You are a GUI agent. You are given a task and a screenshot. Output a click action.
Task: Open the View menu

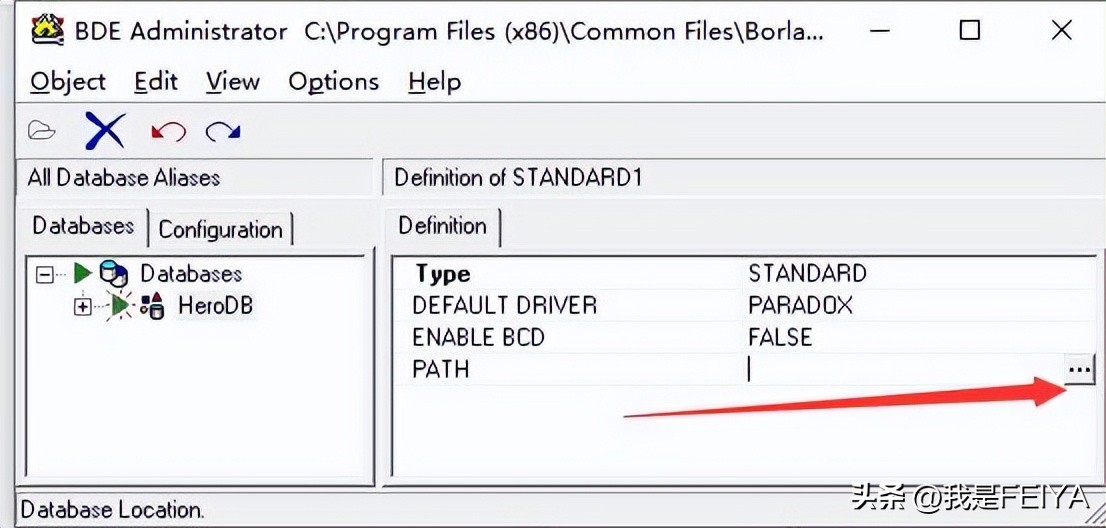pyautogui.click(x=233, y=82)
